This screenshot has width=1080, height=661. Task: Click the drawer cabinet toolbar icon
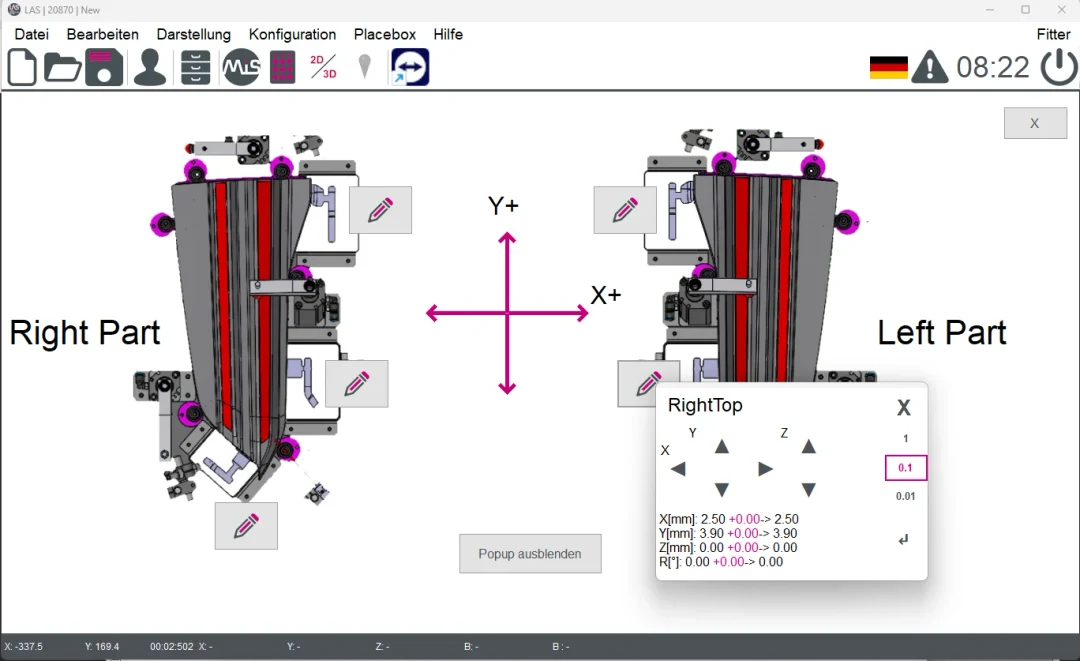[194, 66]
